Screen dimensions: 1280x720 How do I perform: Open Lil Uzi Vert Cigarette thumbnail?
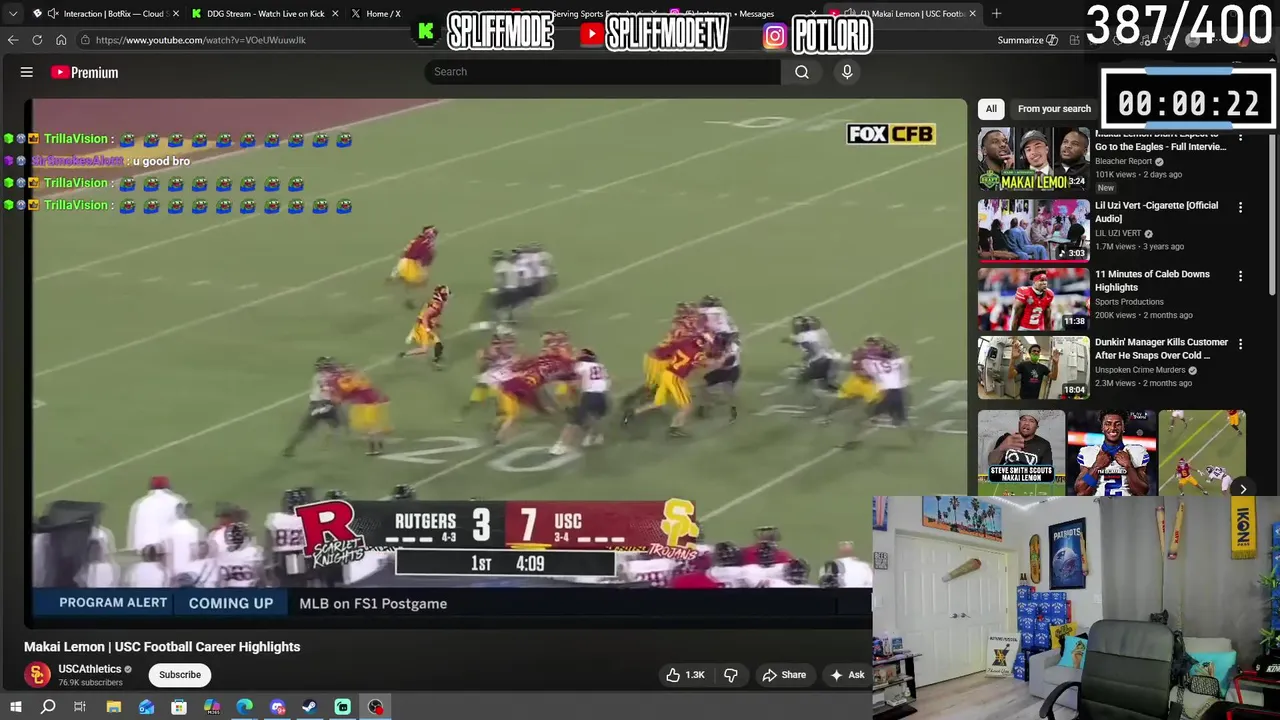click(x=1034, y=230)
